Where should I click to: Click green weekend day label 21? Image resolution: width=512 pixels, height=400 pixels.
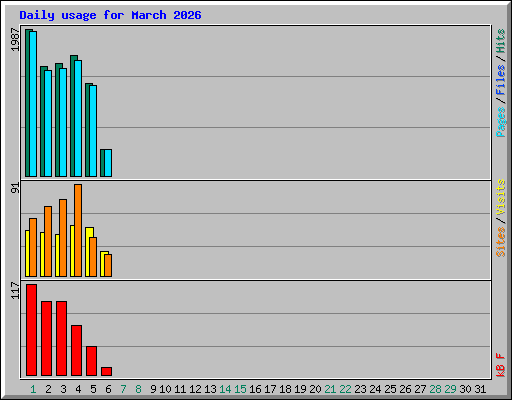coord(330,389)
